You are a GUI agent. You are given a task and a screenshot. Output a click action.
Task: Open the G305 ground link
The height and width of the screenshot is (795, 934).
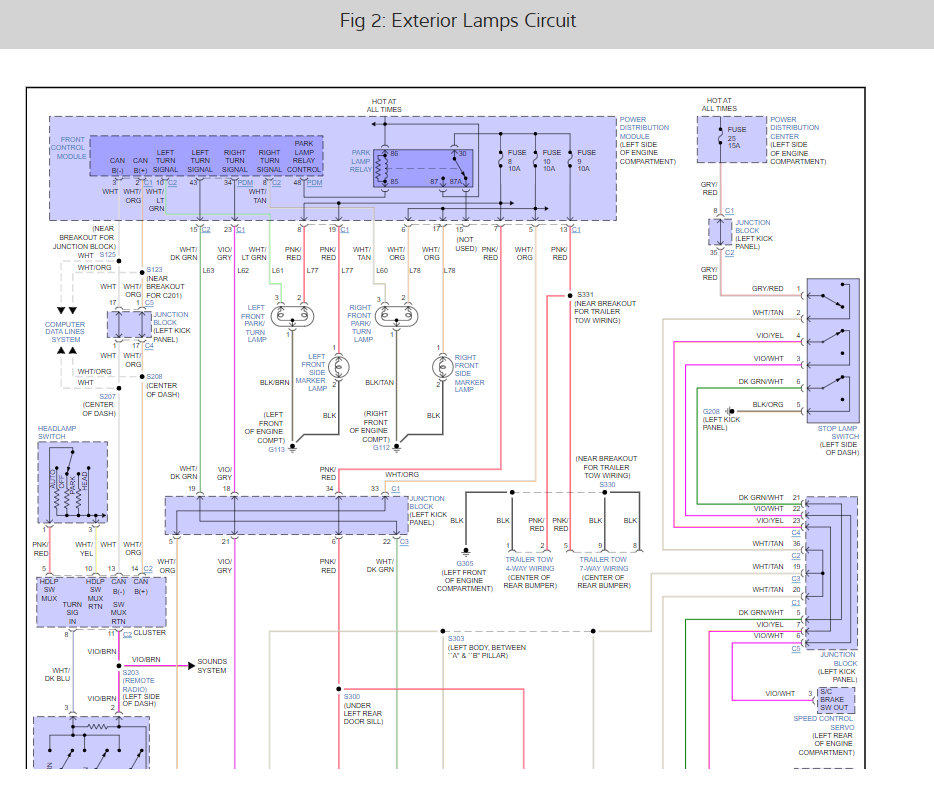tap(465, 563)
